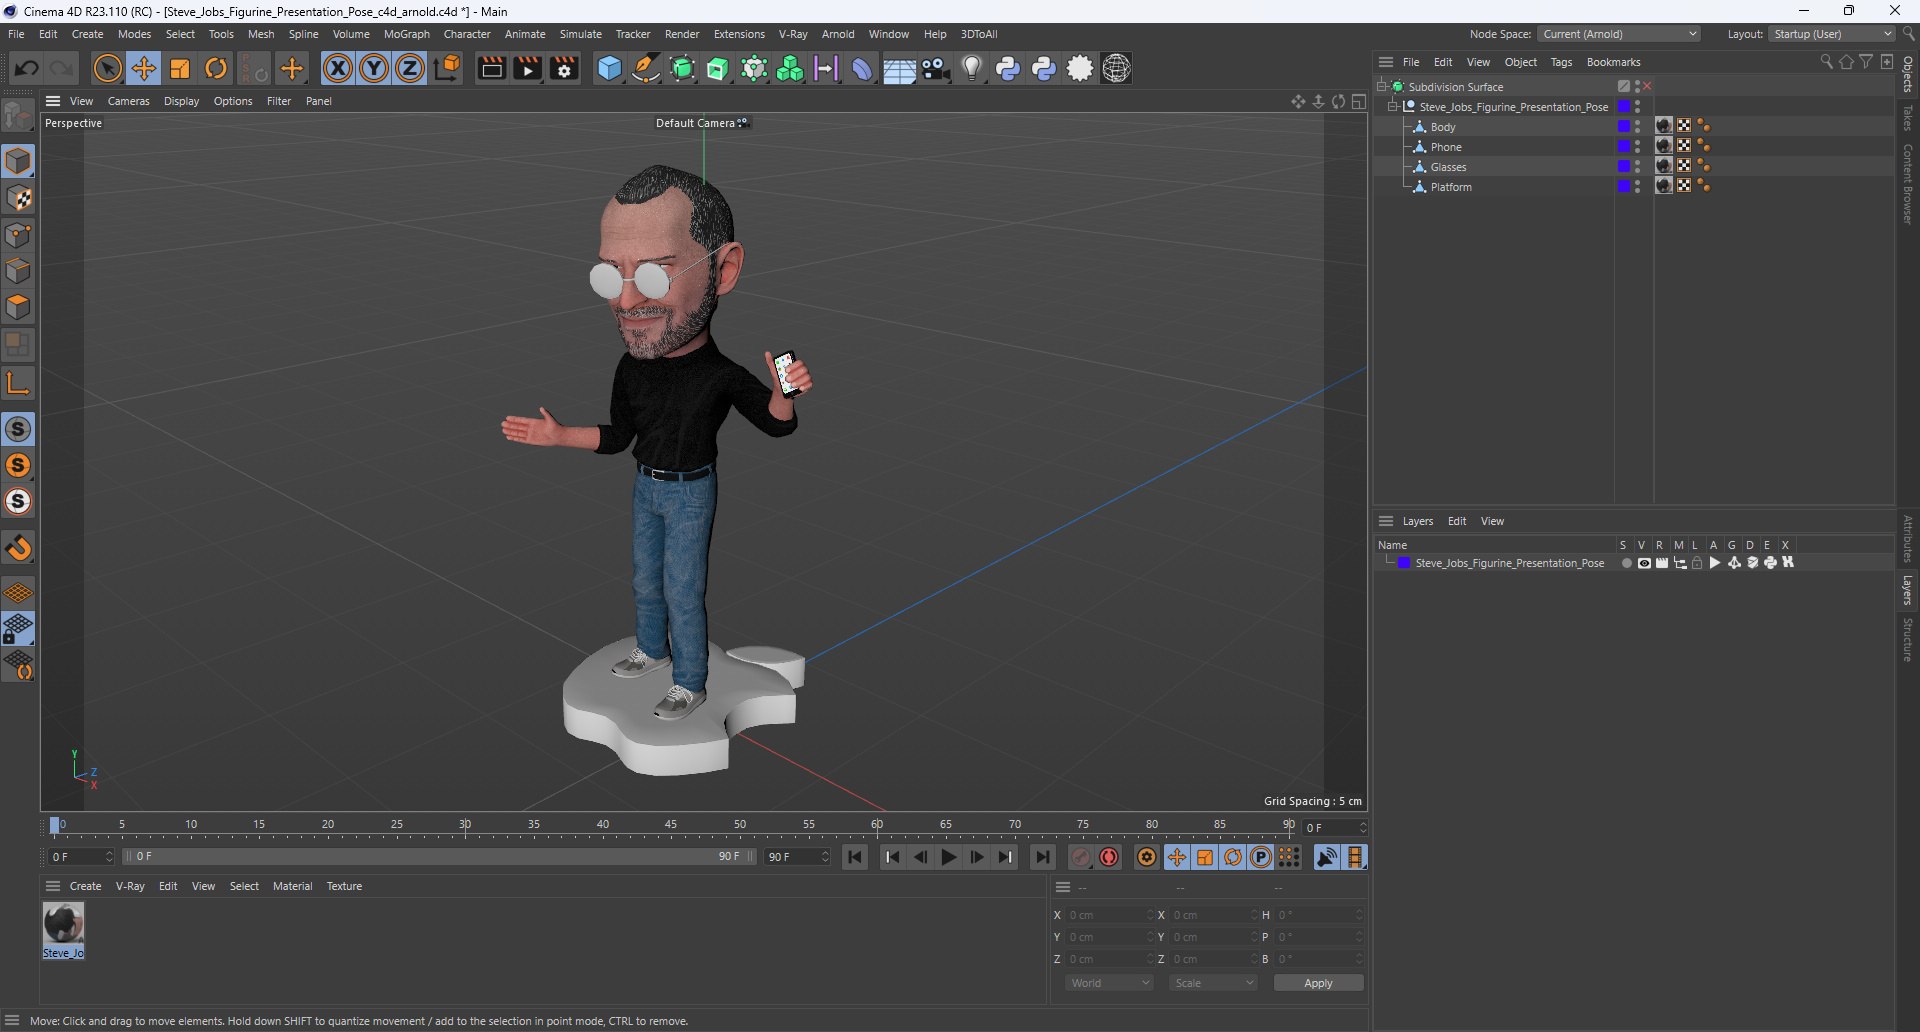Play the animation forward
The image size is (1920, 1032).
tap(949, 857)
